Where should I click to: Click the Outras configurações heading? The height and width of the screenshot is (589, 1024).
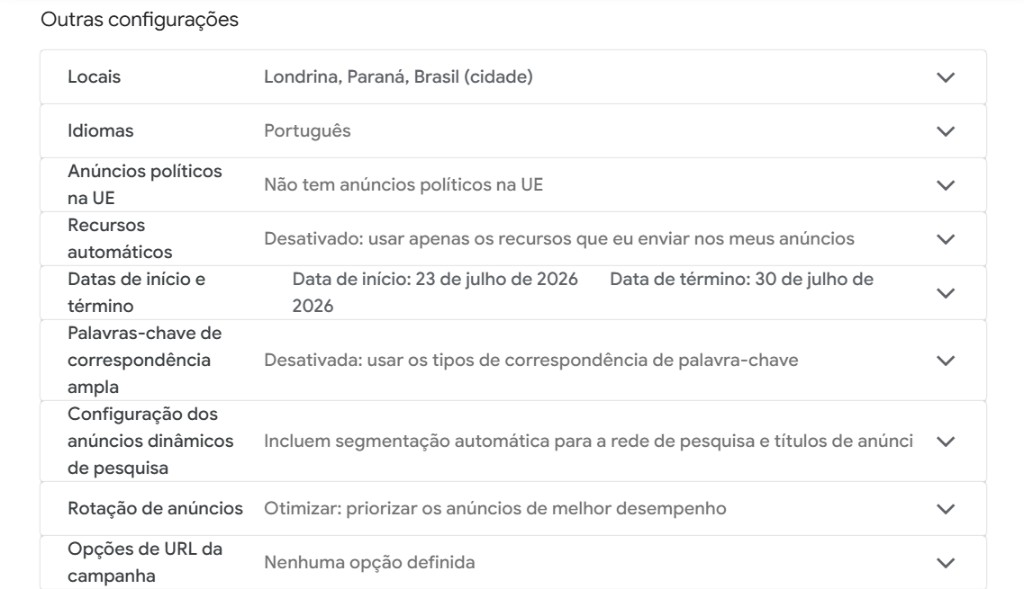pyautogui.click(x=139, y=20)
